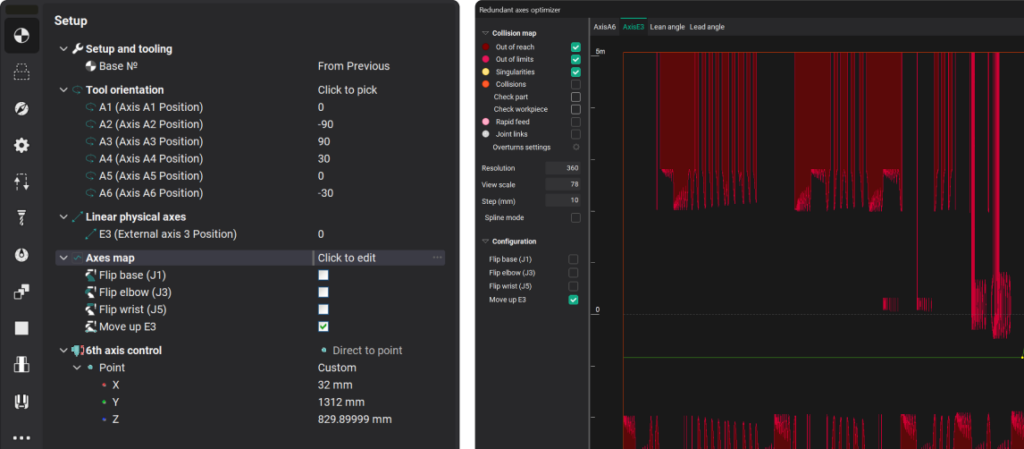This screenshot has height=449, width=1024.
Task: Open the AxisA6 tab
Action: click(x=604, y=27)
